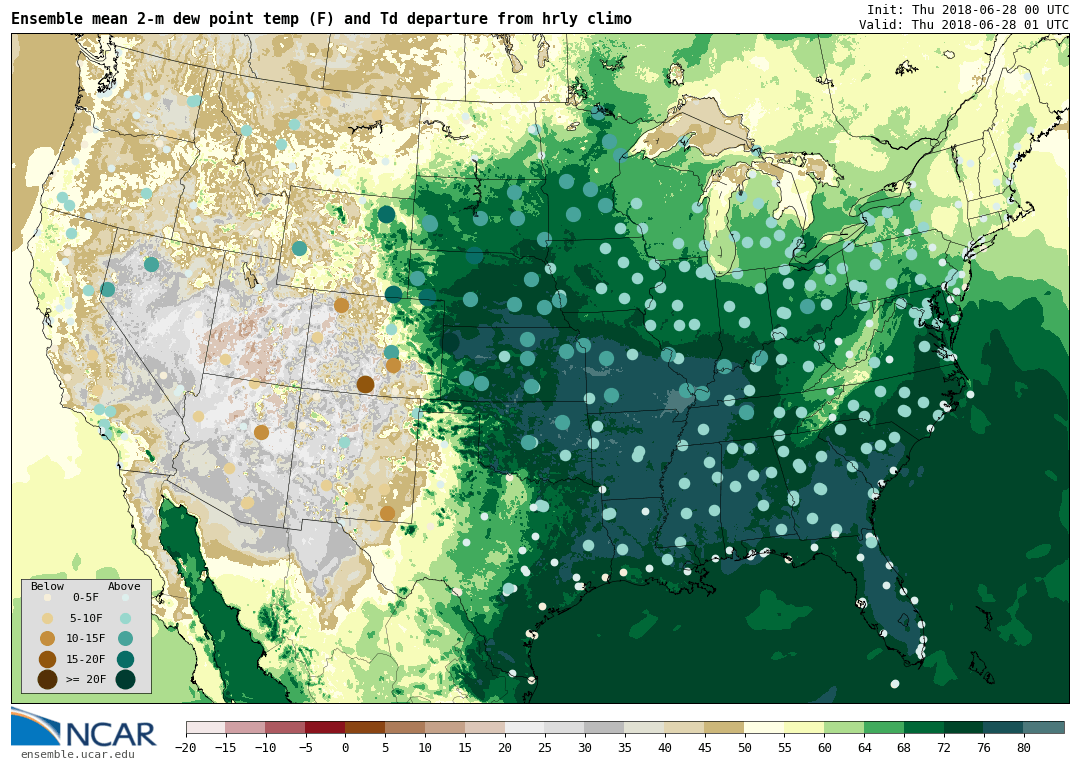Click the orange 10-15F below-climo legend circle
The height and width of the screenshot is (766, 1080).
click(48, 639)
